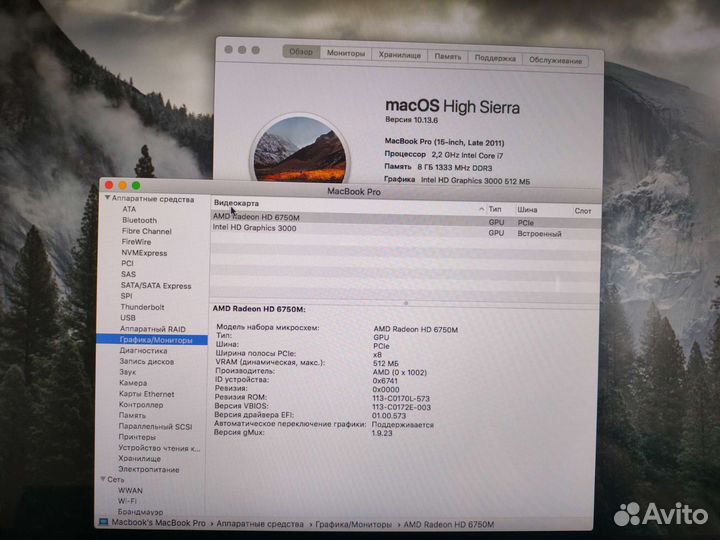Select ATA in the sidebar

(129, 209)
